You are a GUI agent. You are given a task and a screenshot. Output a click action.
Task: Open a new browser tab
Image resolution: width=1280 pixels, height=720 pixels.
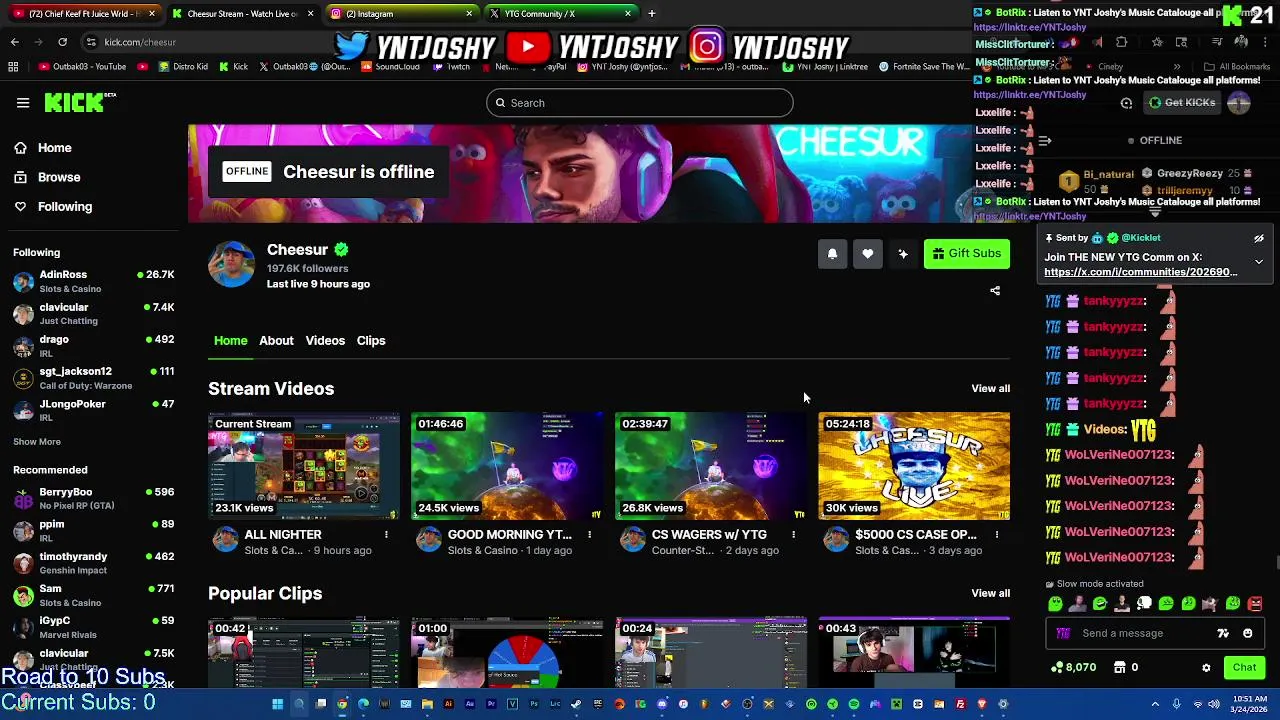652,14
